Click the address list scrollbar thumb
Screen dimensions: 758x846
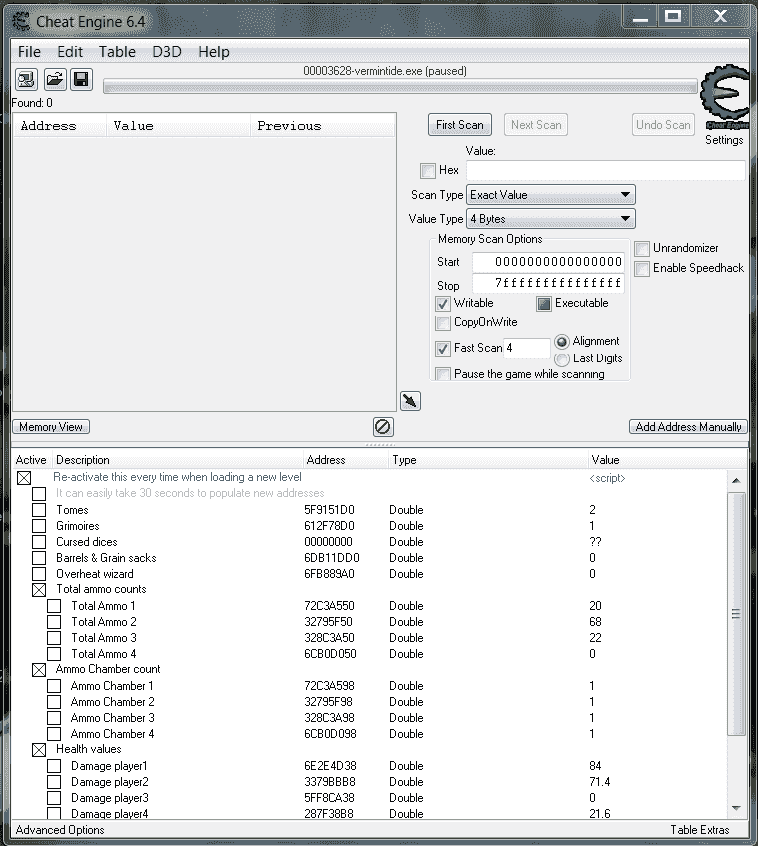736,613
